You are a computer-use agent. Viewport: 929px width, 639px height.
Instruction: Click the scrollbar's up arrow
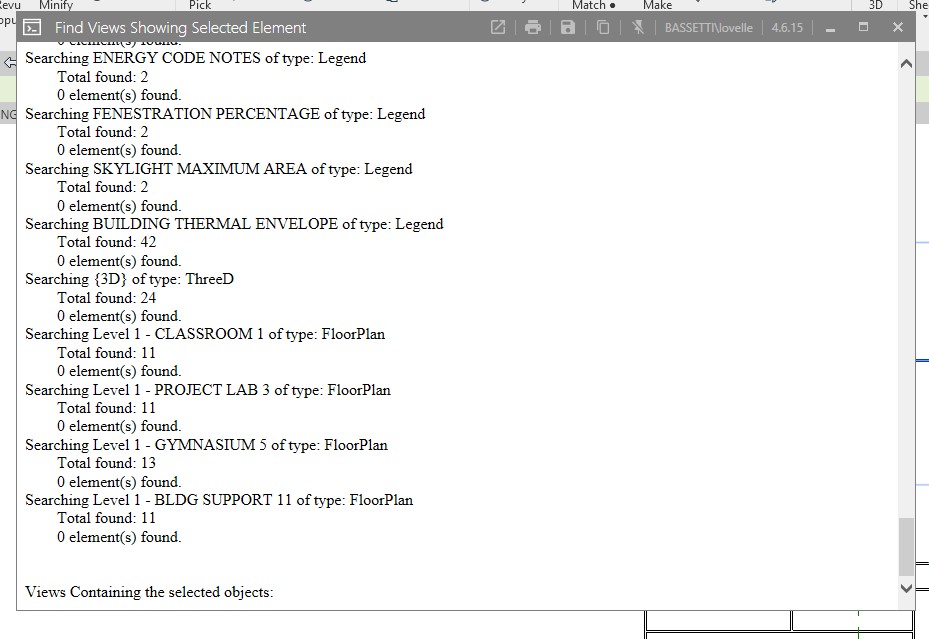906,62
